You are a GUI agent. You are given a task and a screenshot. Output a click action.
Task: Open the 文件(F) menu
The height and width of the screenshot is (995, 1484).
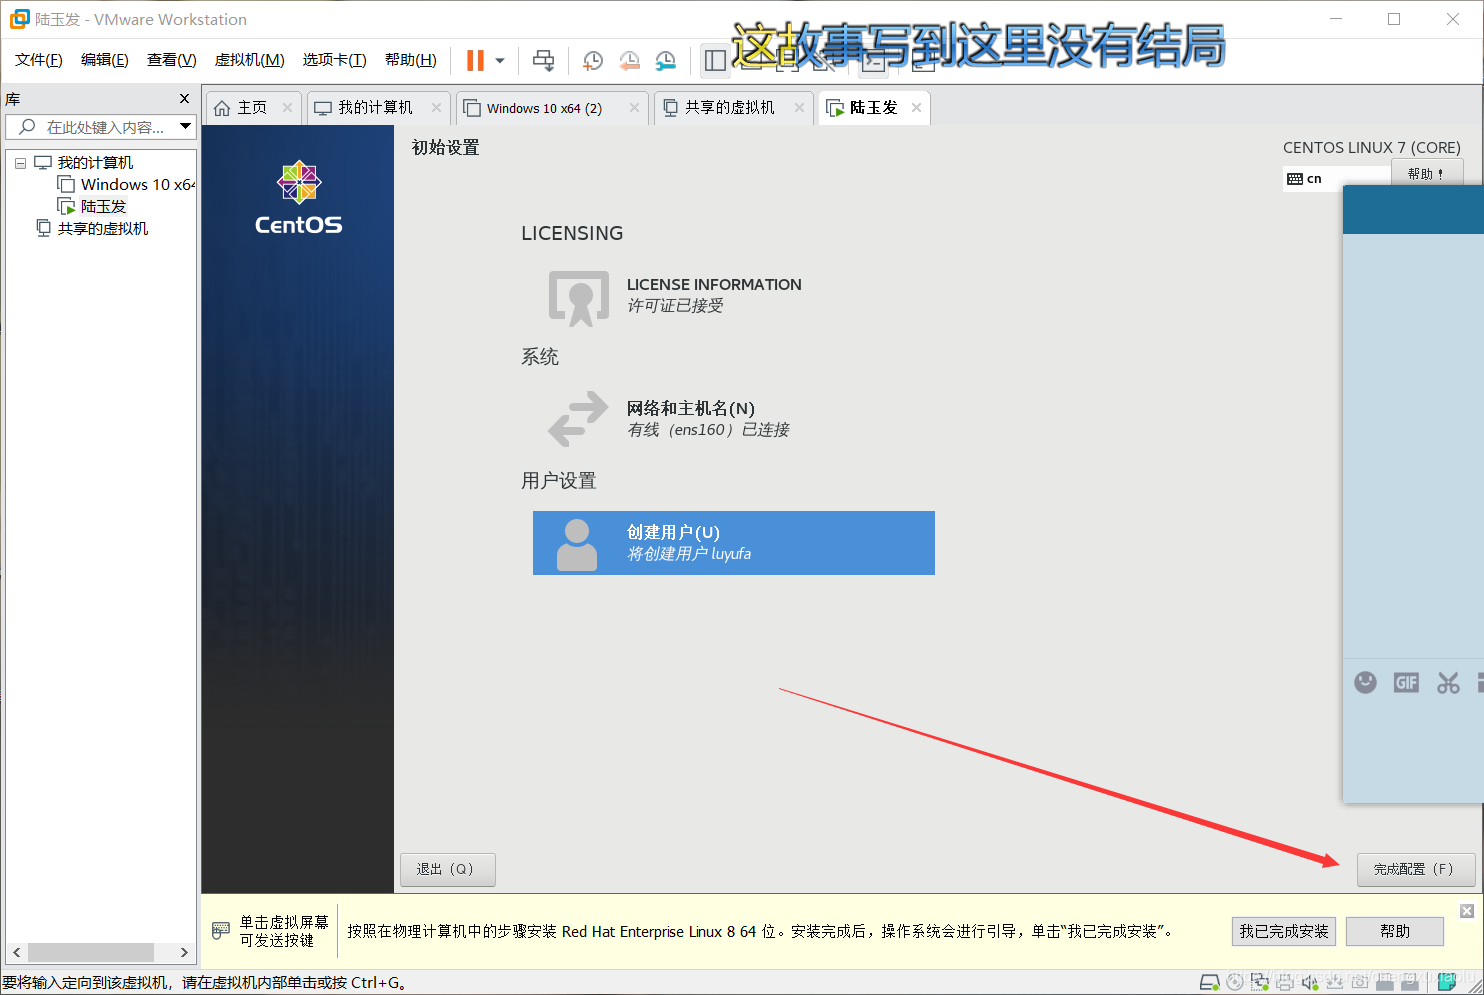(x=39, y=60)
